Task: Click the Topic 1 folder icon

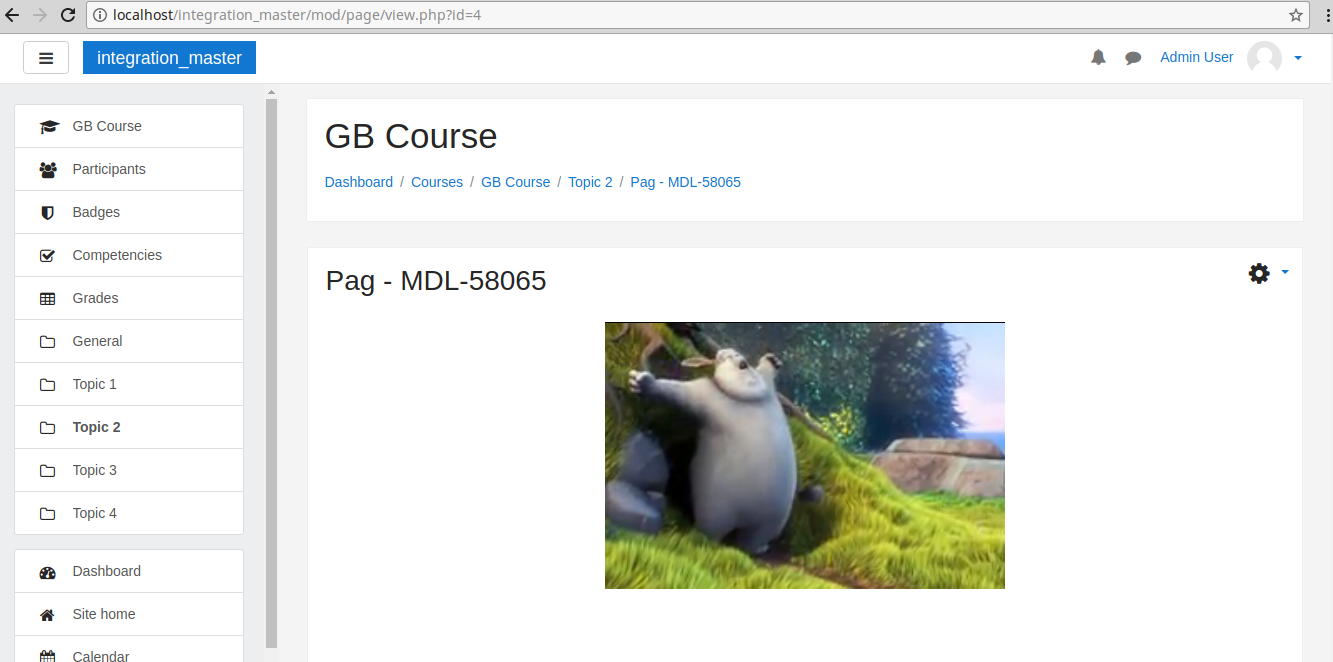Action: click(x=47, y=384)
